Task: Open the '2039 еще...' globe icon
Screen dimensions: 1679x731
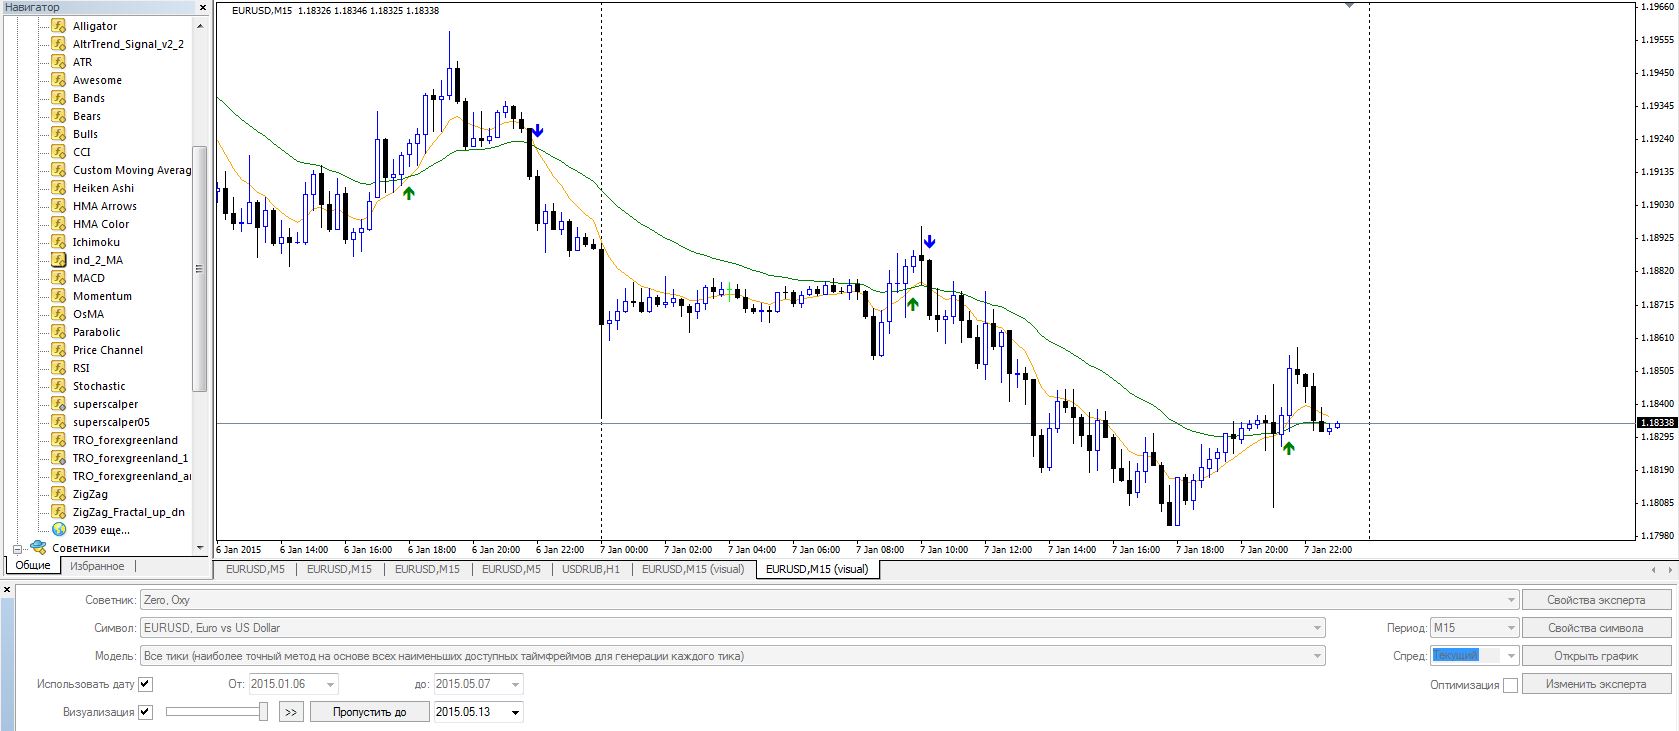Action: 59,530
